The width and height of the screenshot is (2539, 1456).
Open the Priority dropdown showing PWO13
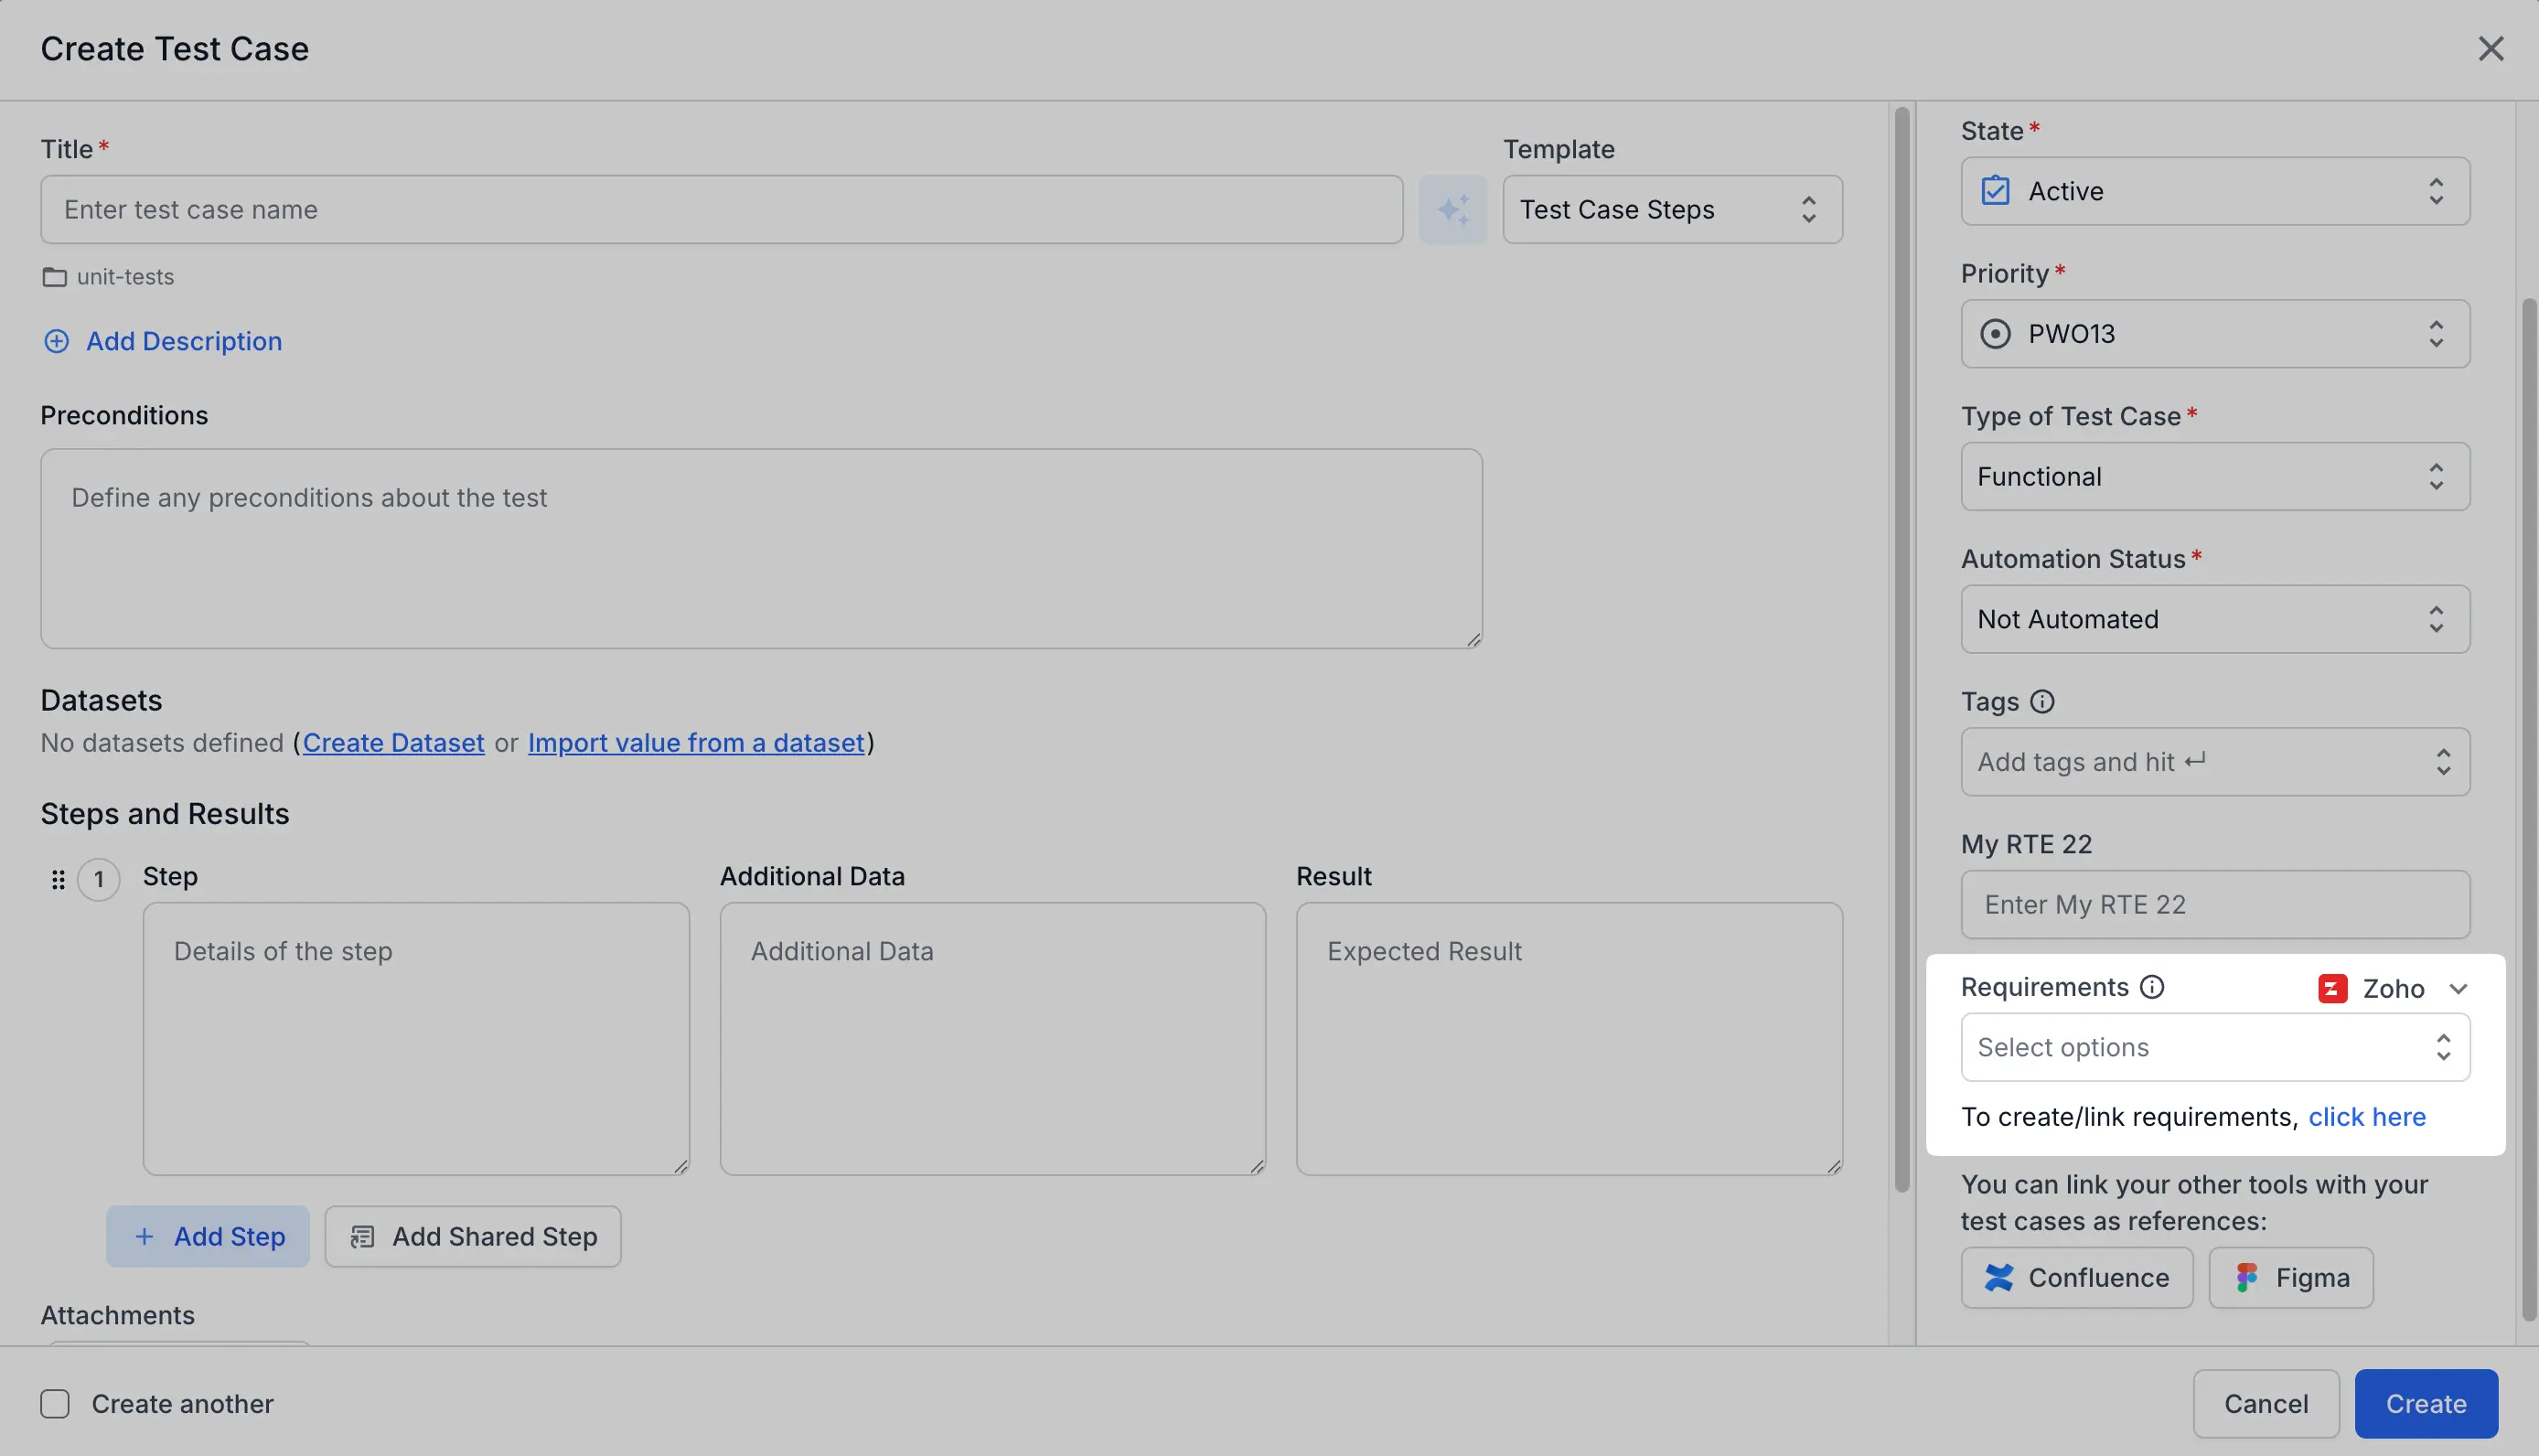[x=2215, y=334]
